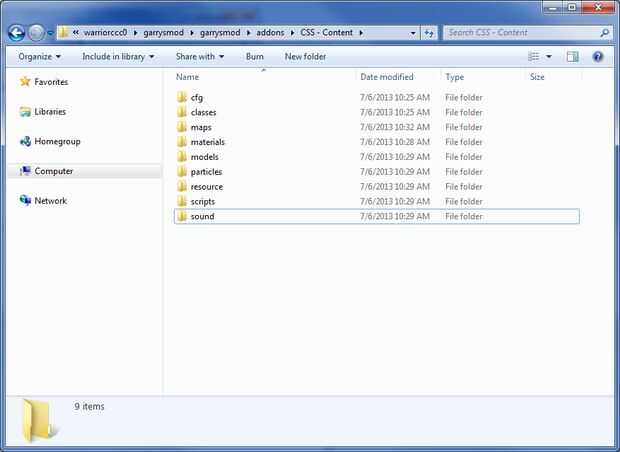Click the scripts folder icon
Image resolution: width=620 pixels, height=452 pixels.
181,201
